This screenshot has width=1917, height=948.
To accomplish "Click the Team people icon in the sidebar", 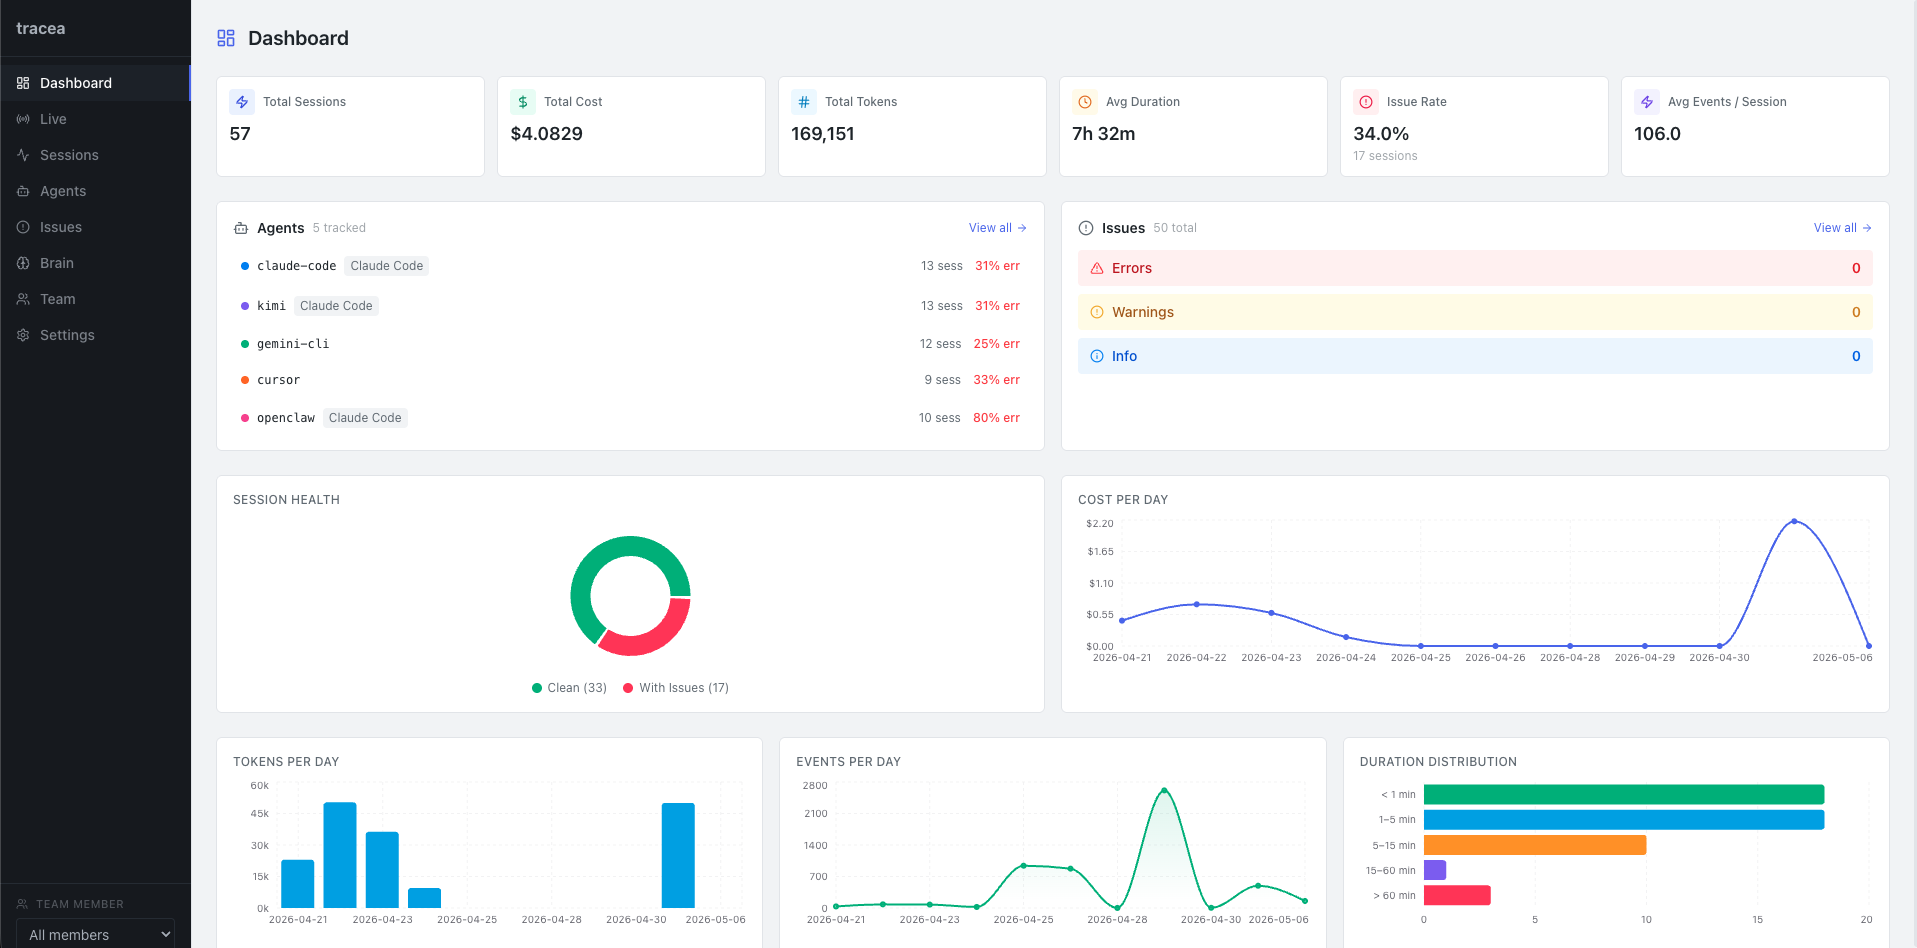I will coord(23,299).
